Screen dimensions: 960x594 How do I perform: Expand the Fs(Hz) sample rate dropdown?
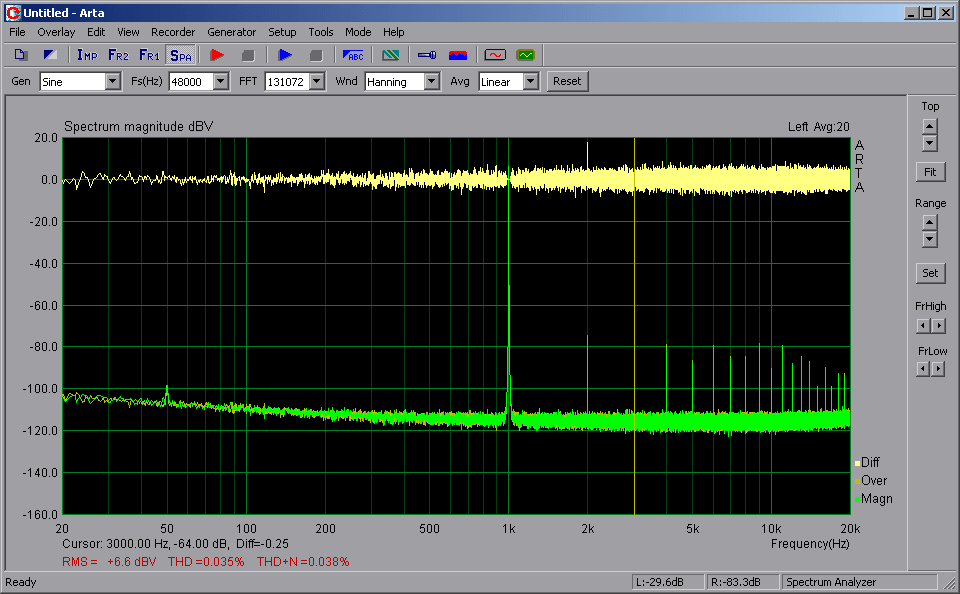(220, 82)
